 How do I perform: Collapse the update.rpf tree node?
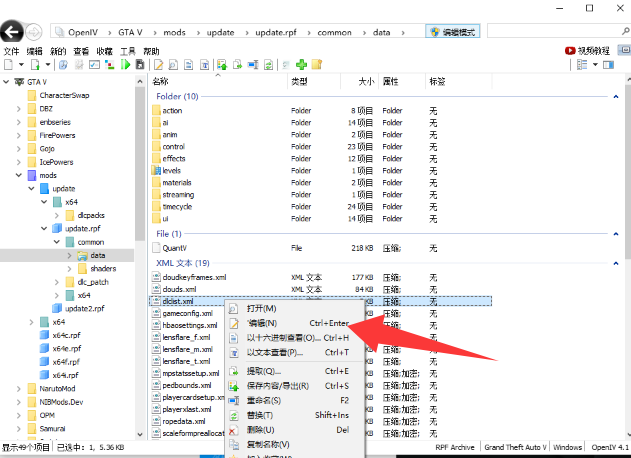[44, 228]
